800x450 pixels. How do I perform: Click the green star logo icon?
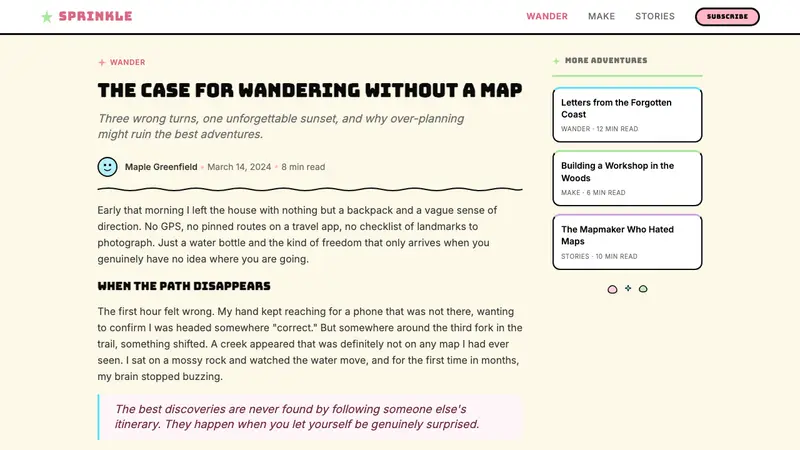(x=46, y=17)
